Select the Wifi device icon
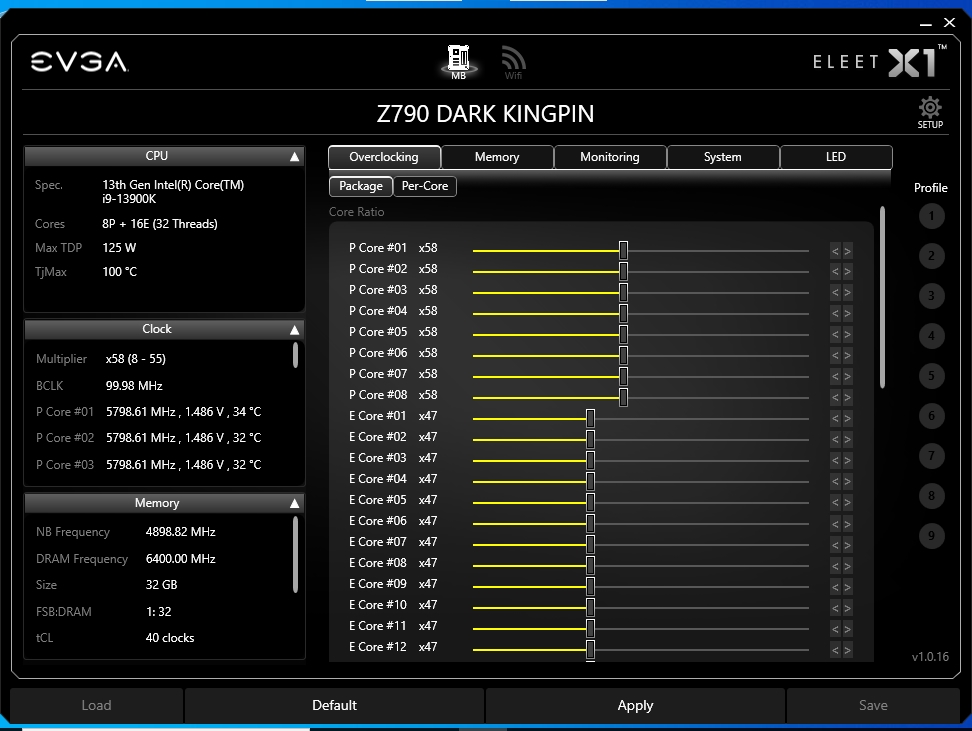This screenshot has height=731, width=972. (x=513, y=63)
